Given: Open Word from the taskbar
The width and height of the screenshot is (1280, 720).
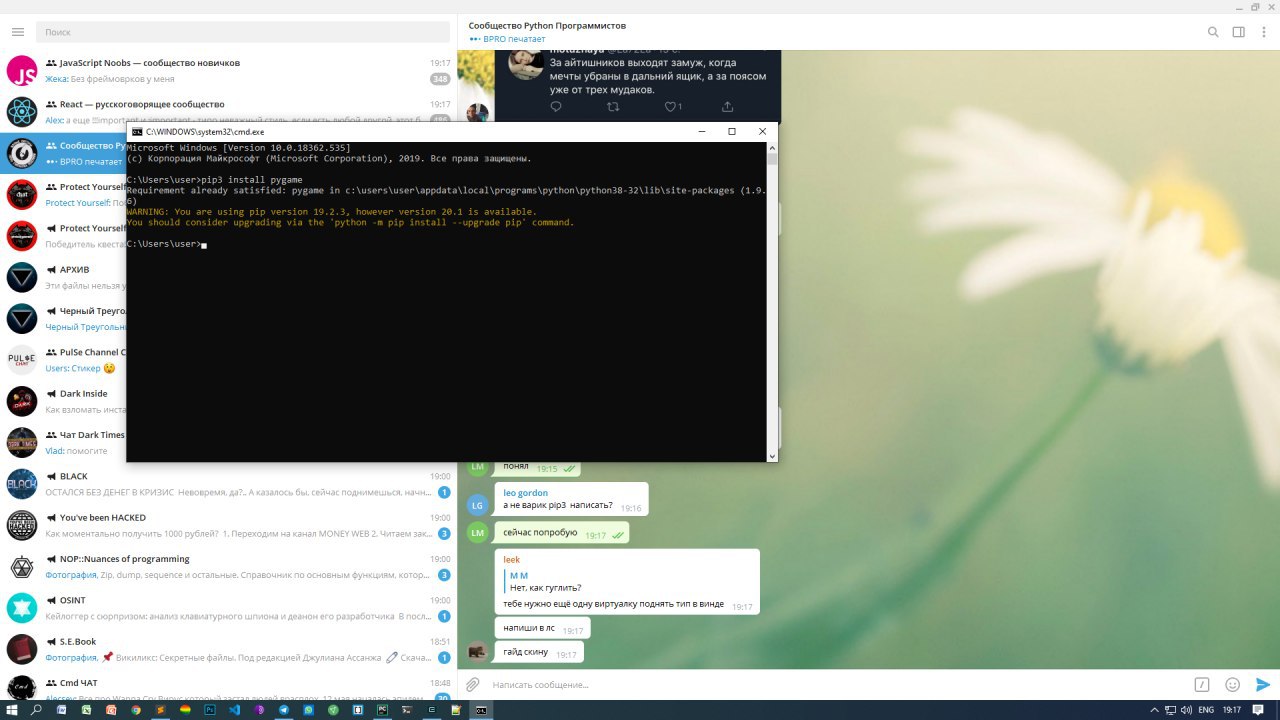Looking at the screenshot, I should point(61,710).
